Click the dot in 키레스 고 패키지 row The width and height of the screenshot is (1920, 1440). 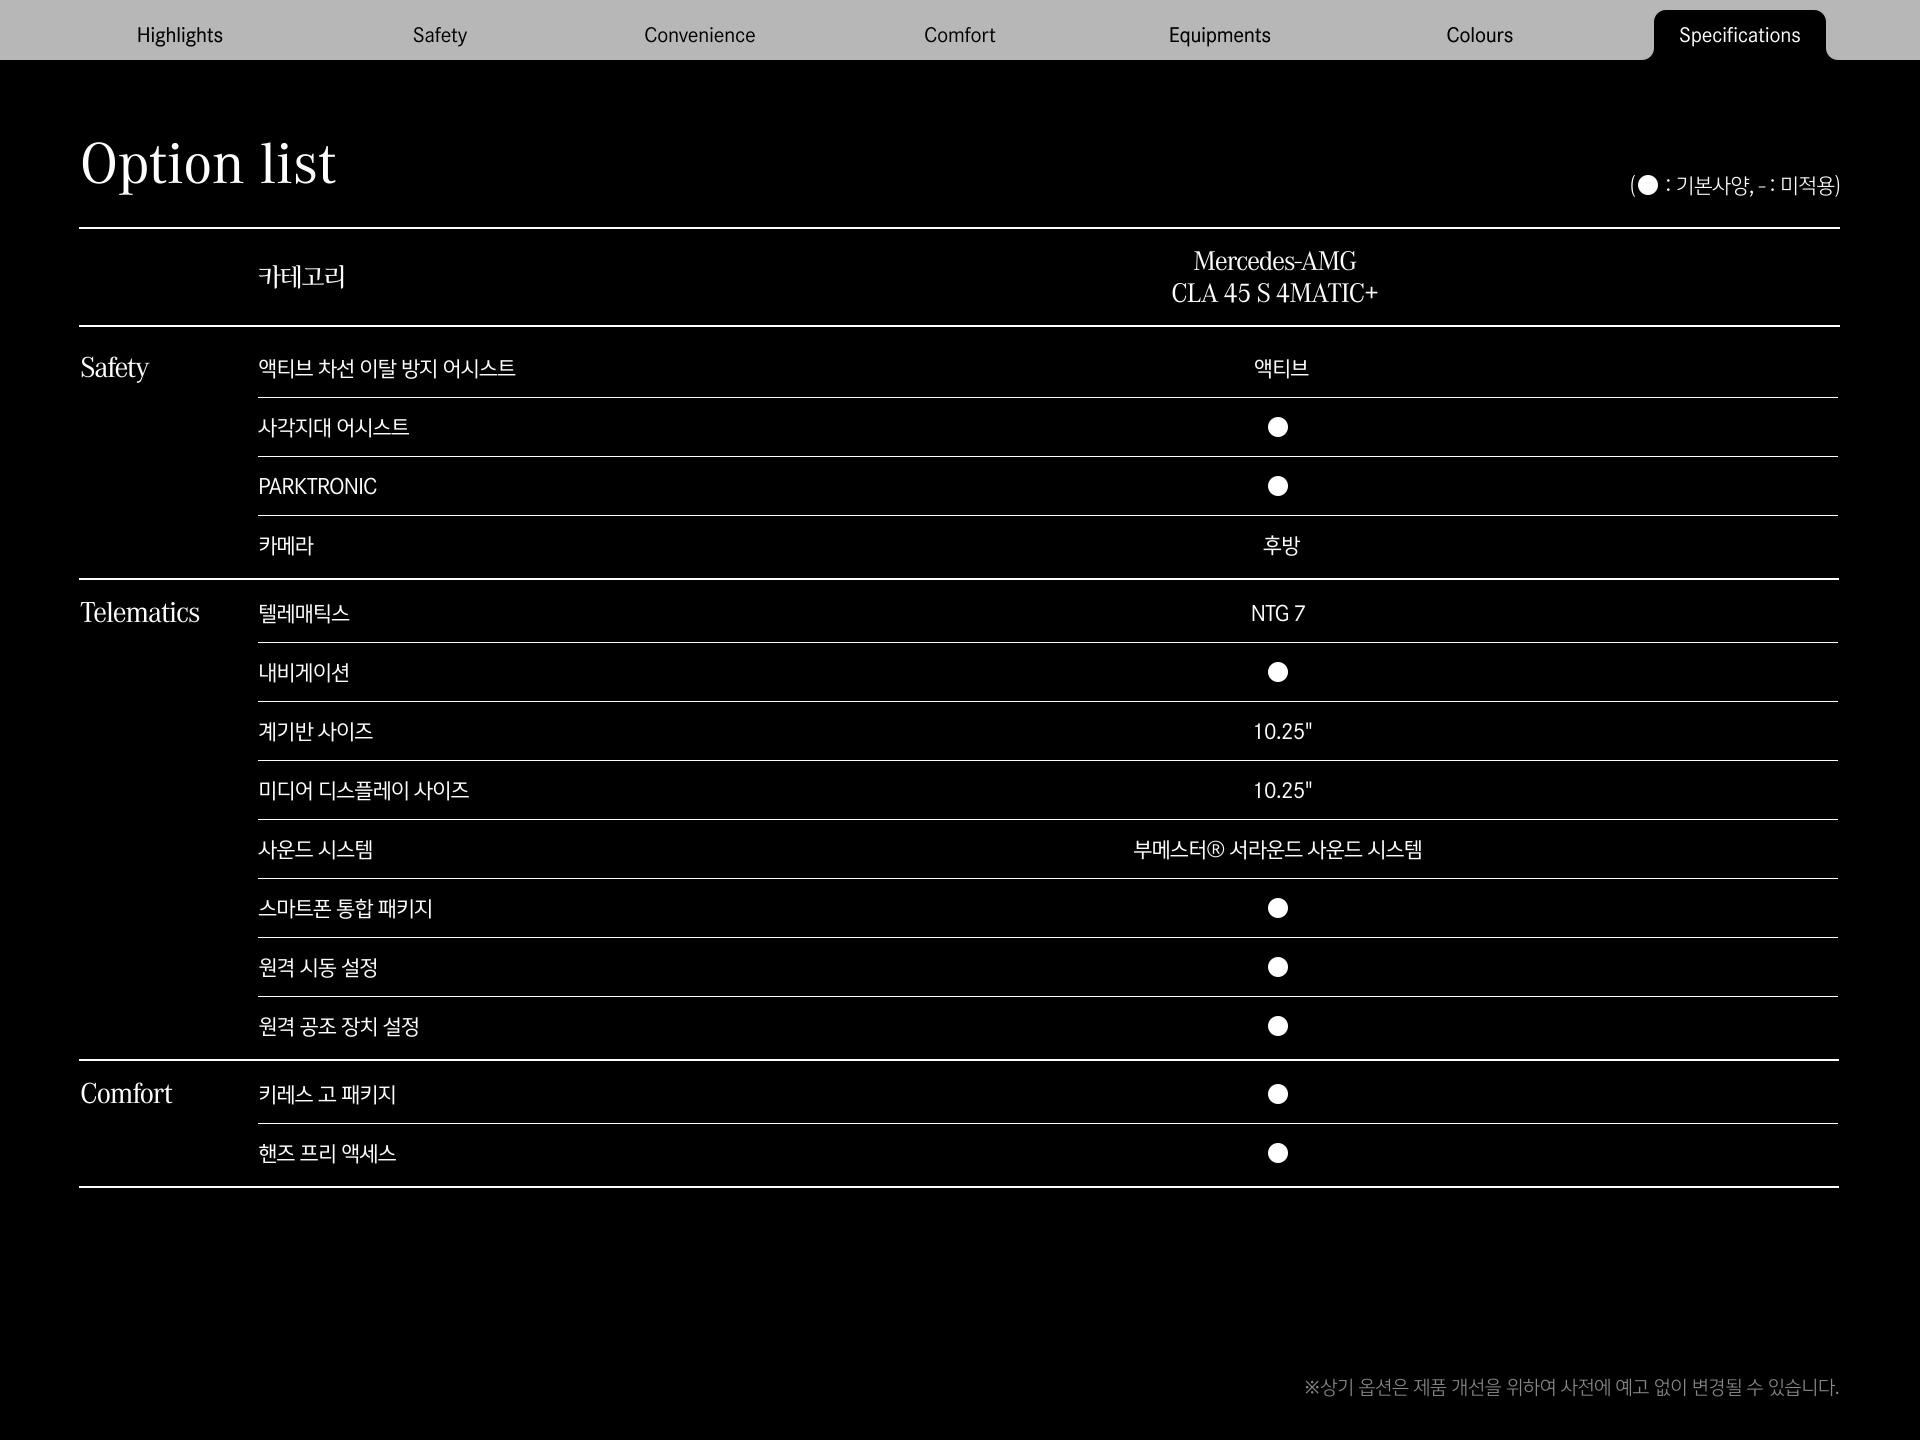[x=1278, y=1094]
